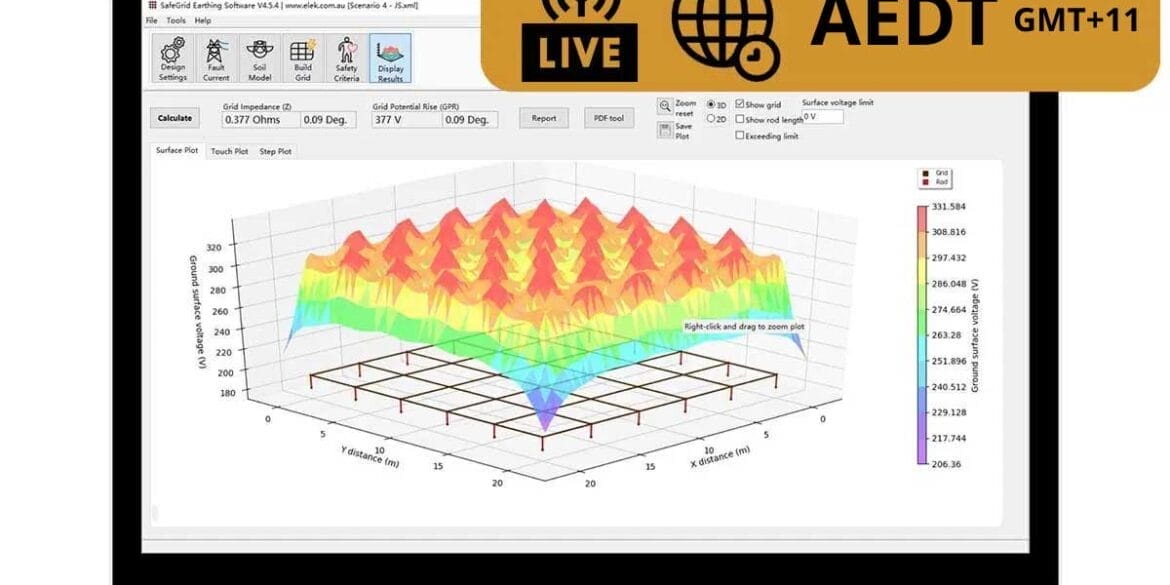This screenshot has width=1170, height=585.
Task: Open the Soil Model tool
Action: pyautogui.click(x=258, y=57)
